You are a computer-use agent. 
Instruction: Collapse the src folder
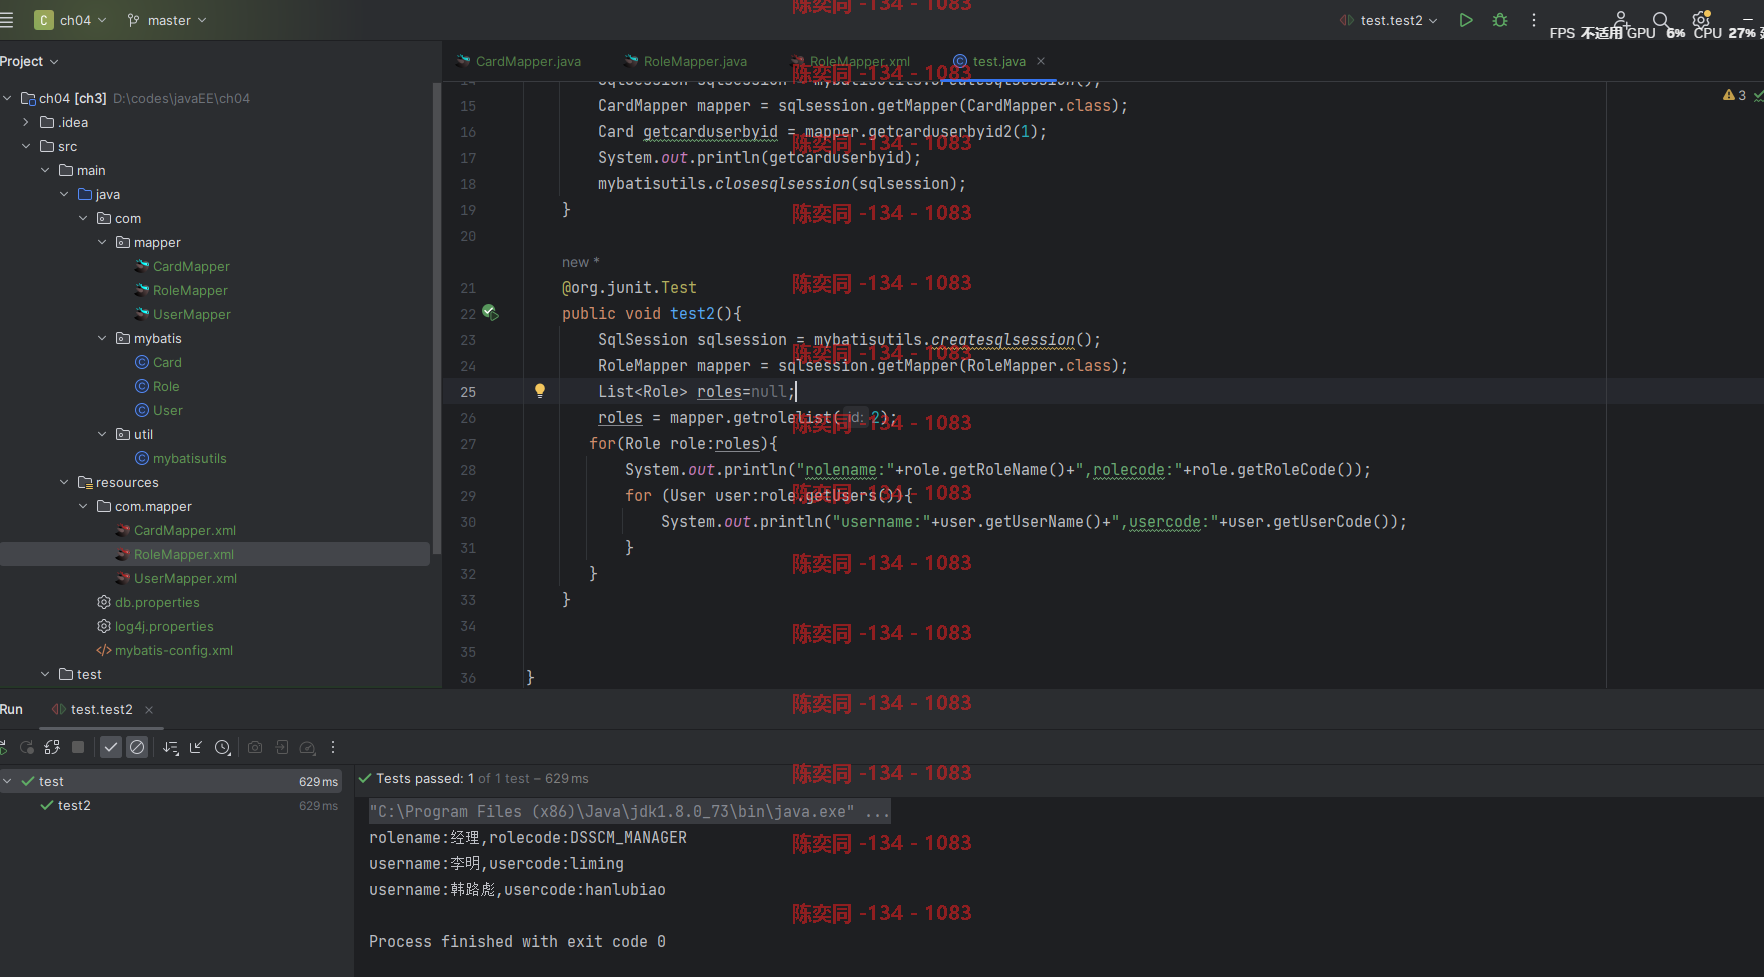(26, 146)
